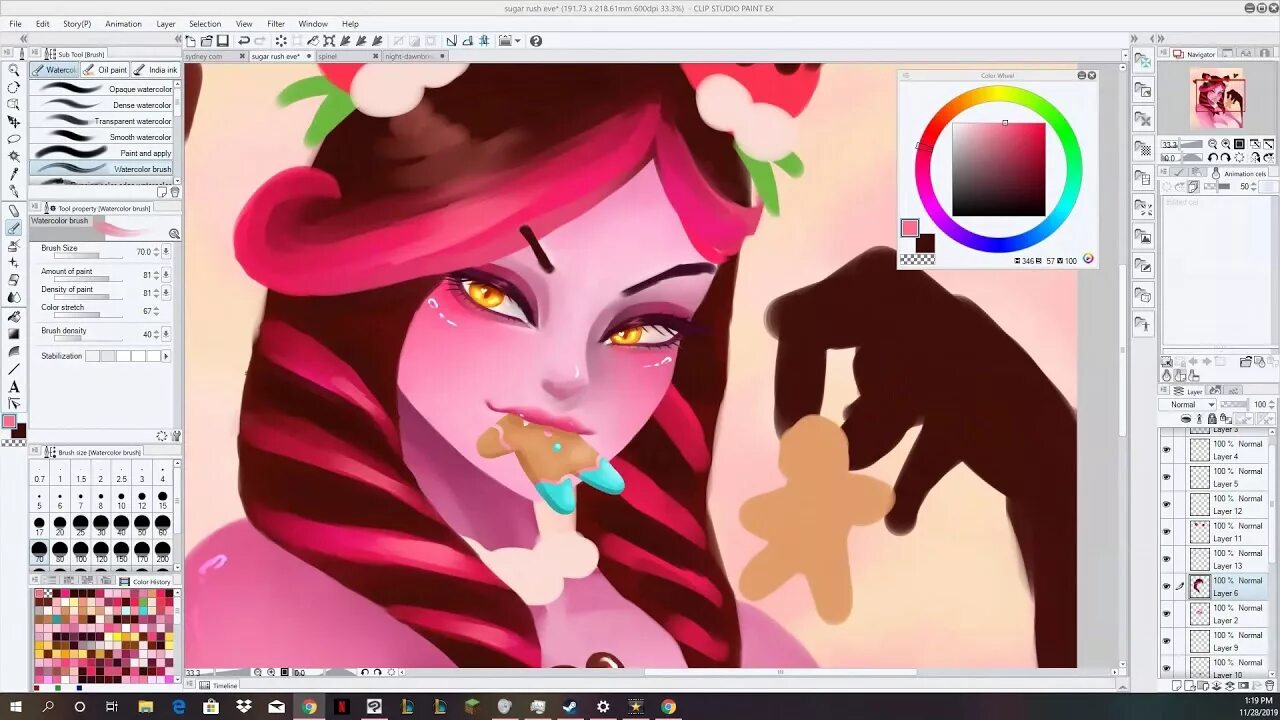Open the Layer menu
This screenshot has width=1280, height=720.
[x=166, y=23]
